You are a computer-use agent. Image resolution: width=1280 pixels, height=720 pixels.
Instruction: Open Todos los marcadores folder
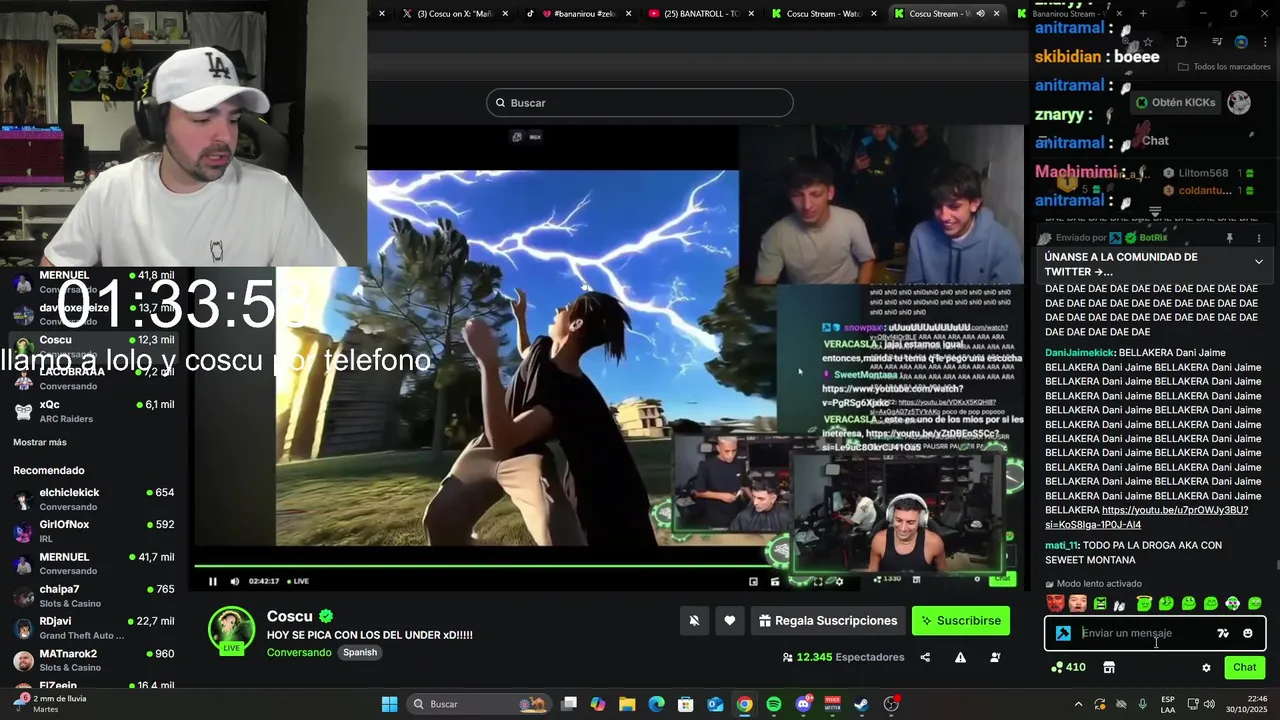tap(1224, 67)
